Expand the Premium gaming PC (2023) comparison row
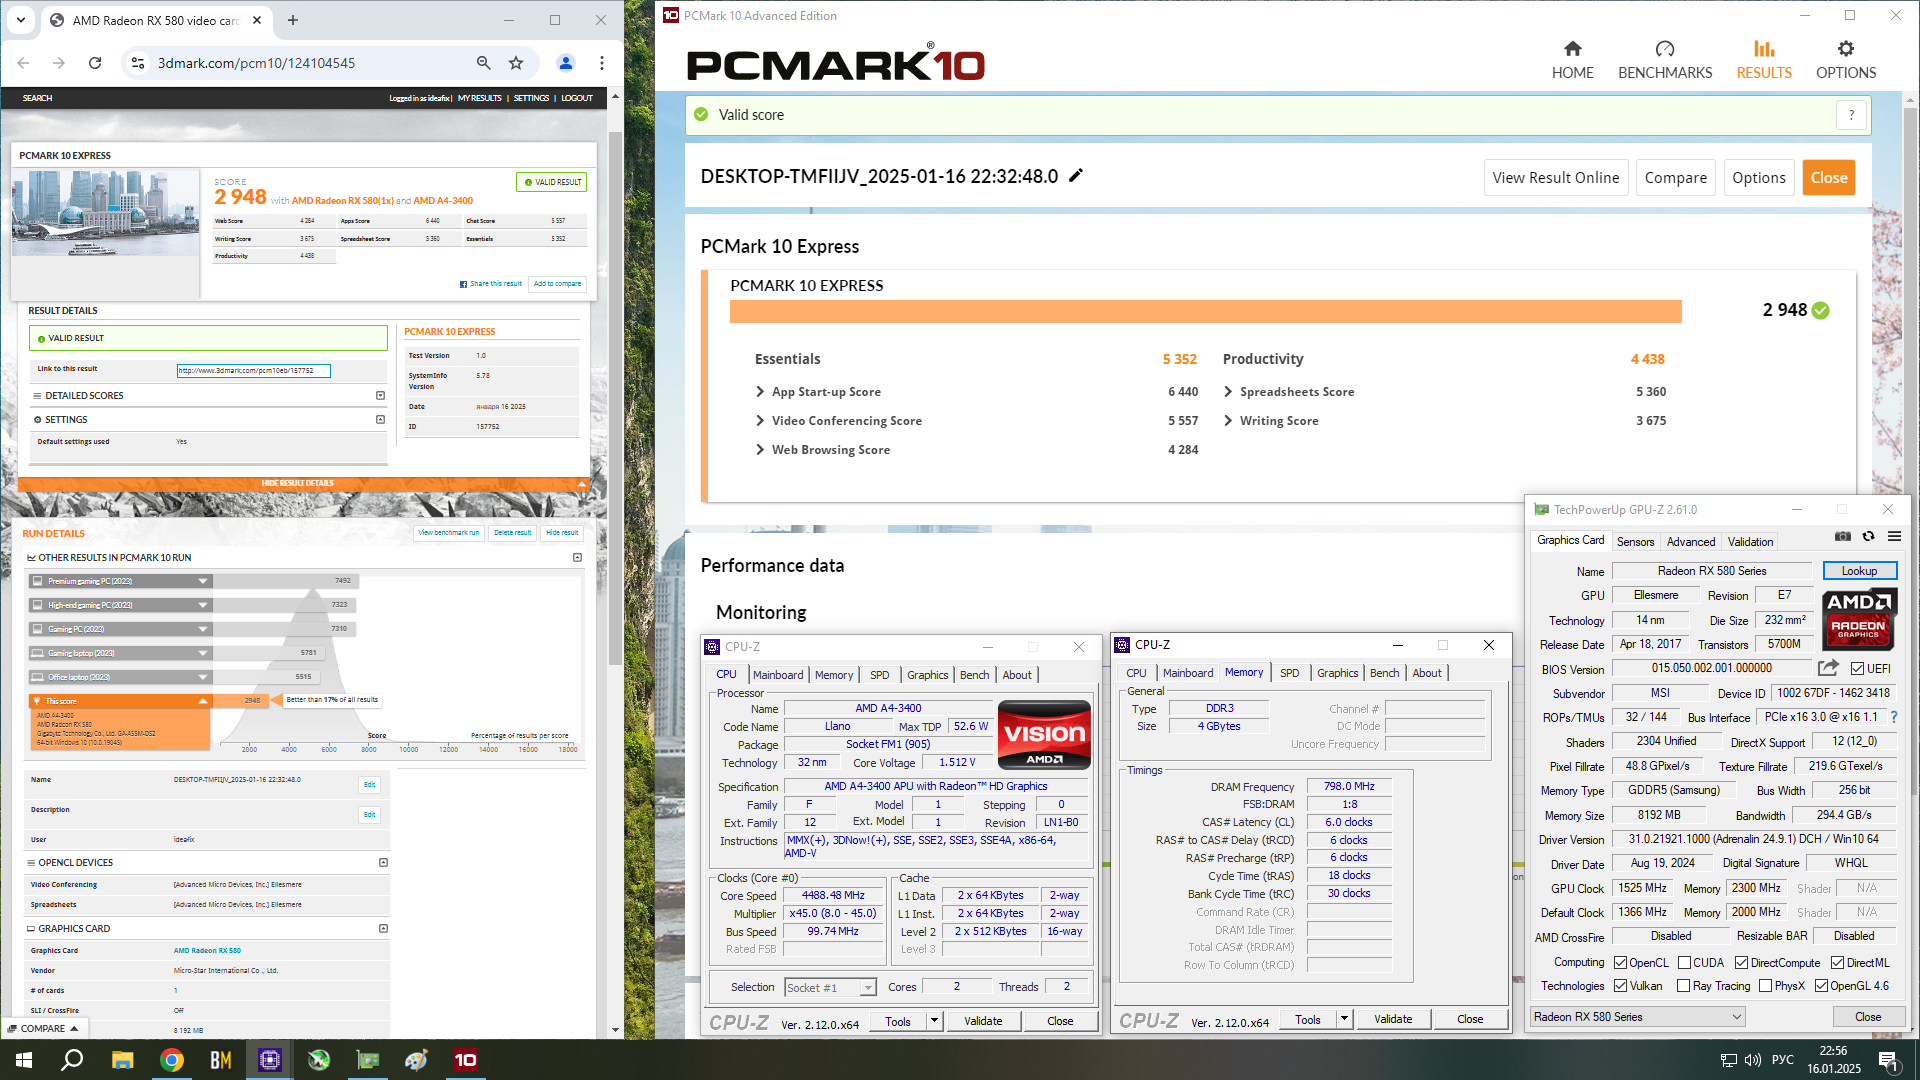 [x=203, y=581]
